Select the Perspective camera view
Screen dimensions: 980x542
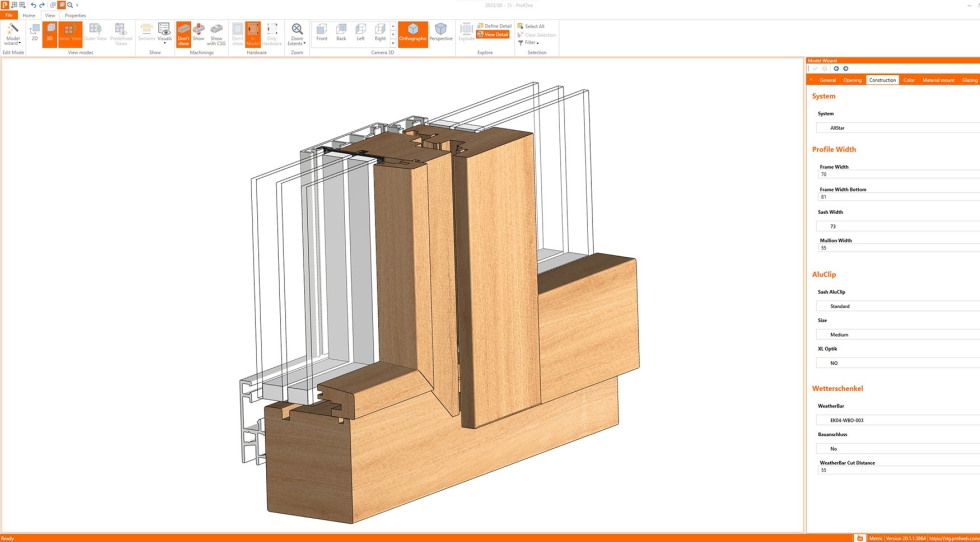[440, 33]
